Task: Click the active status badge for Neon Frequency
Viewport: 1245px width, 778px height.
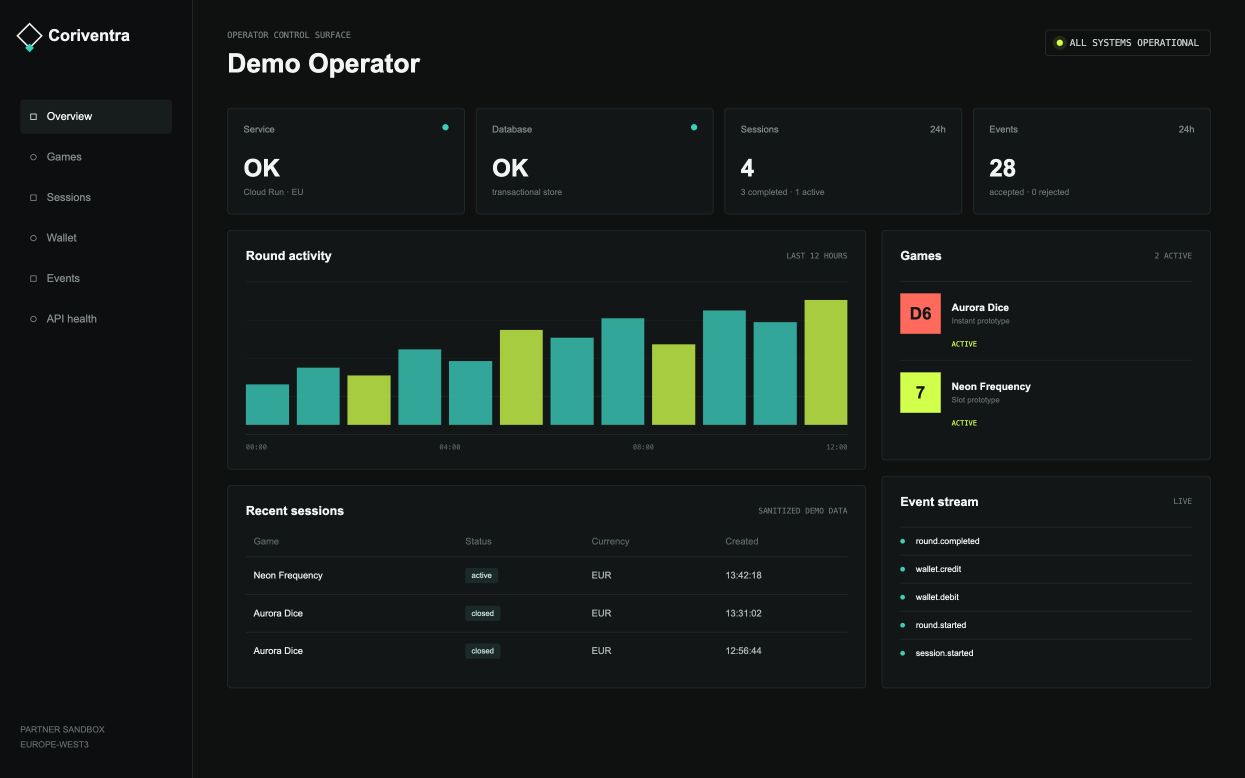Action: (482, 575)
